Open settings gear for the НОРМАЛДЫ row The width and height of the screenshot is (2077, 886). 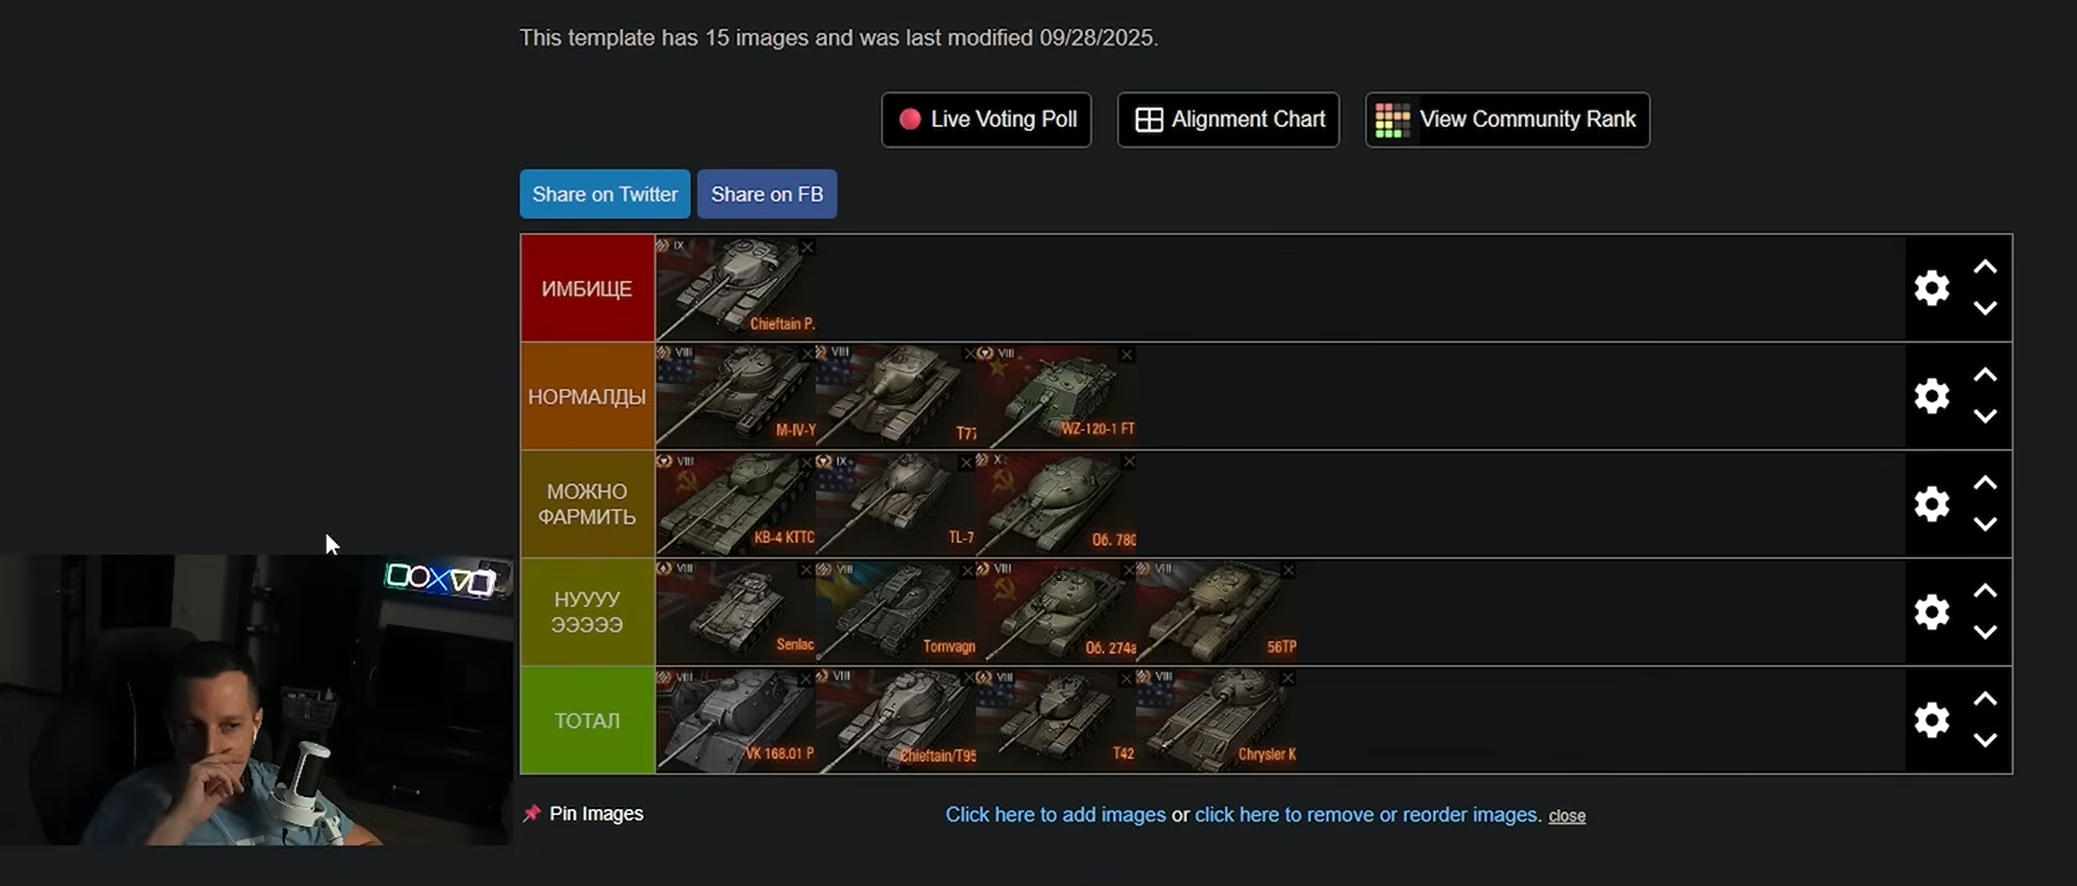(1931, 396)
